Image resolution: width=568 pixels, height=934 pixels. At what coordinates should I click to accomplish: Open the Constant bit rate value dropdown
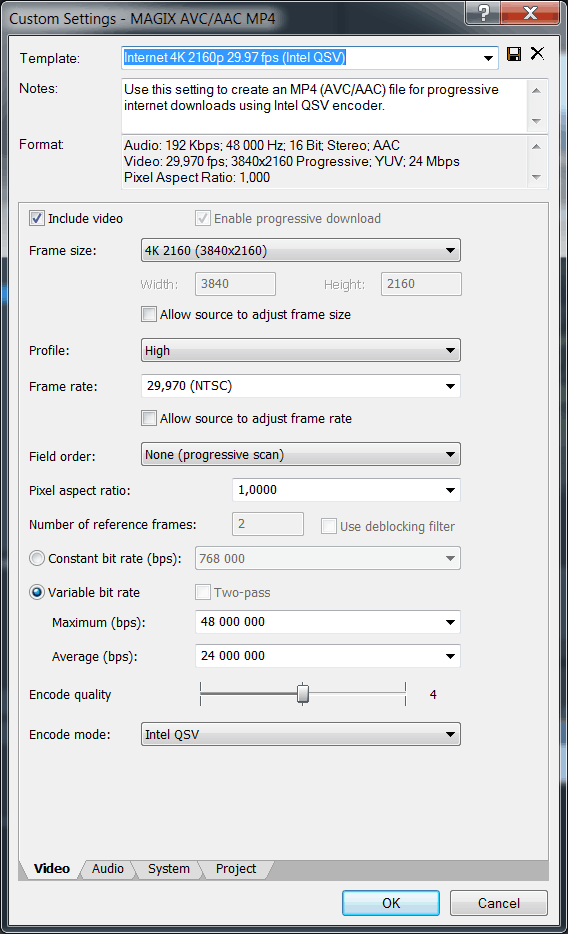point(450,558)
